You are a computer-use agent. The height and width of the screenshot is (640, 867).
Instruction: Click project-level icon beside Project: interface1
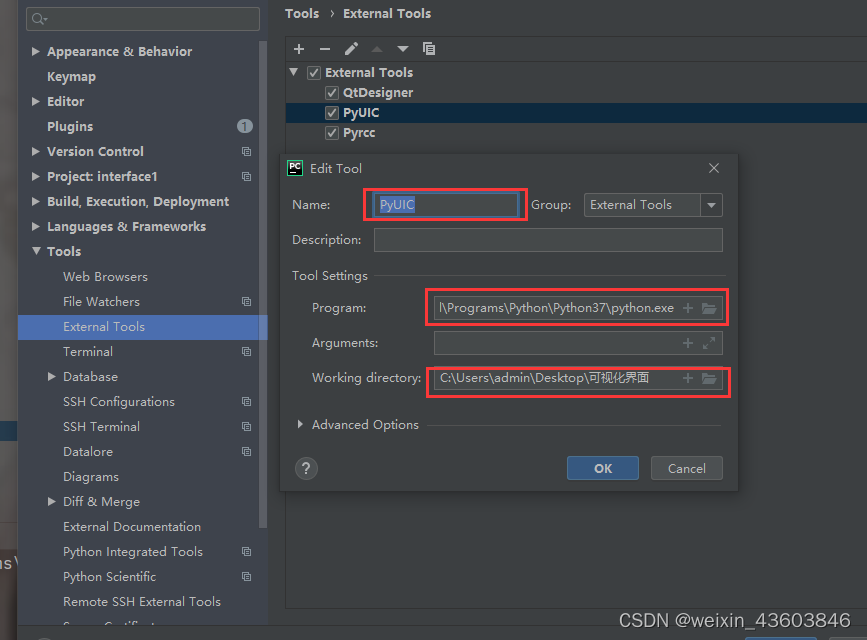tap(247, 176)
